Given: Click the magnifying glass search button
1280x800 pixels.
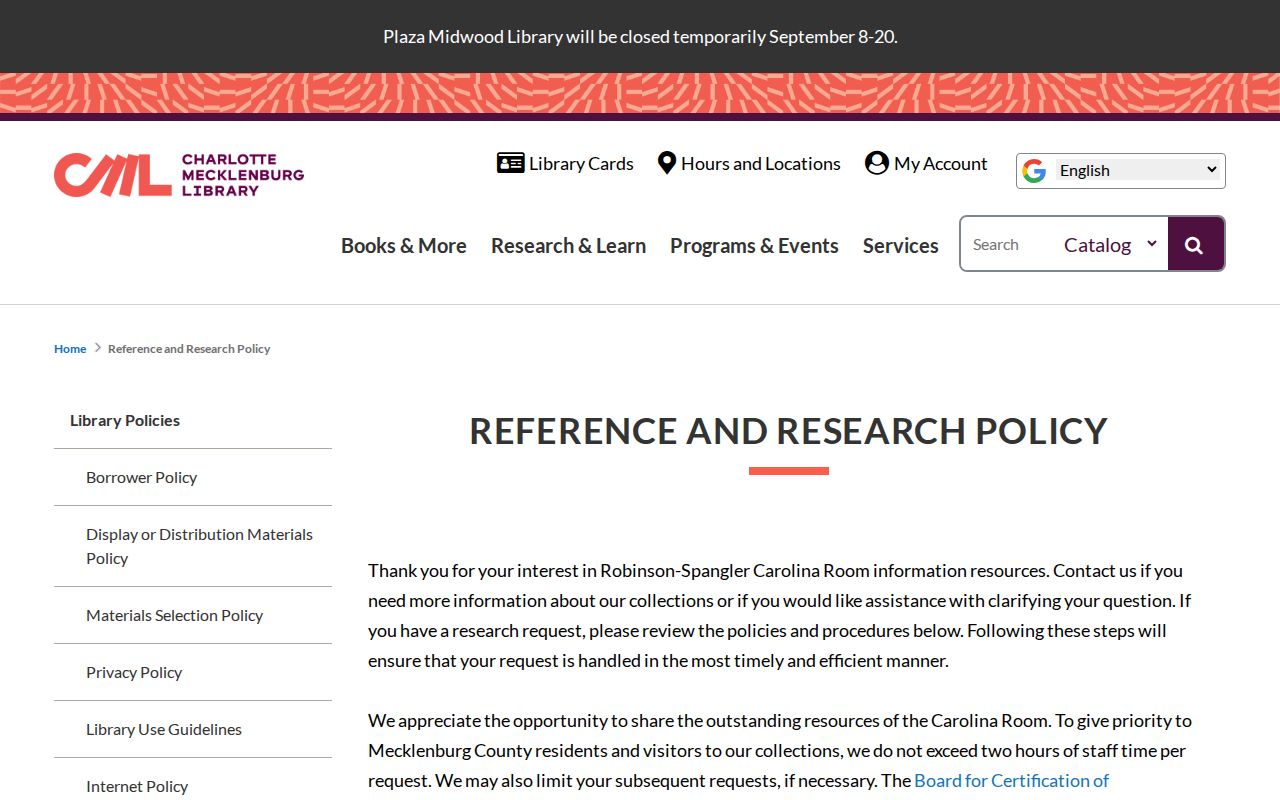Looking at the screenshot, I should click(1195, 244).
